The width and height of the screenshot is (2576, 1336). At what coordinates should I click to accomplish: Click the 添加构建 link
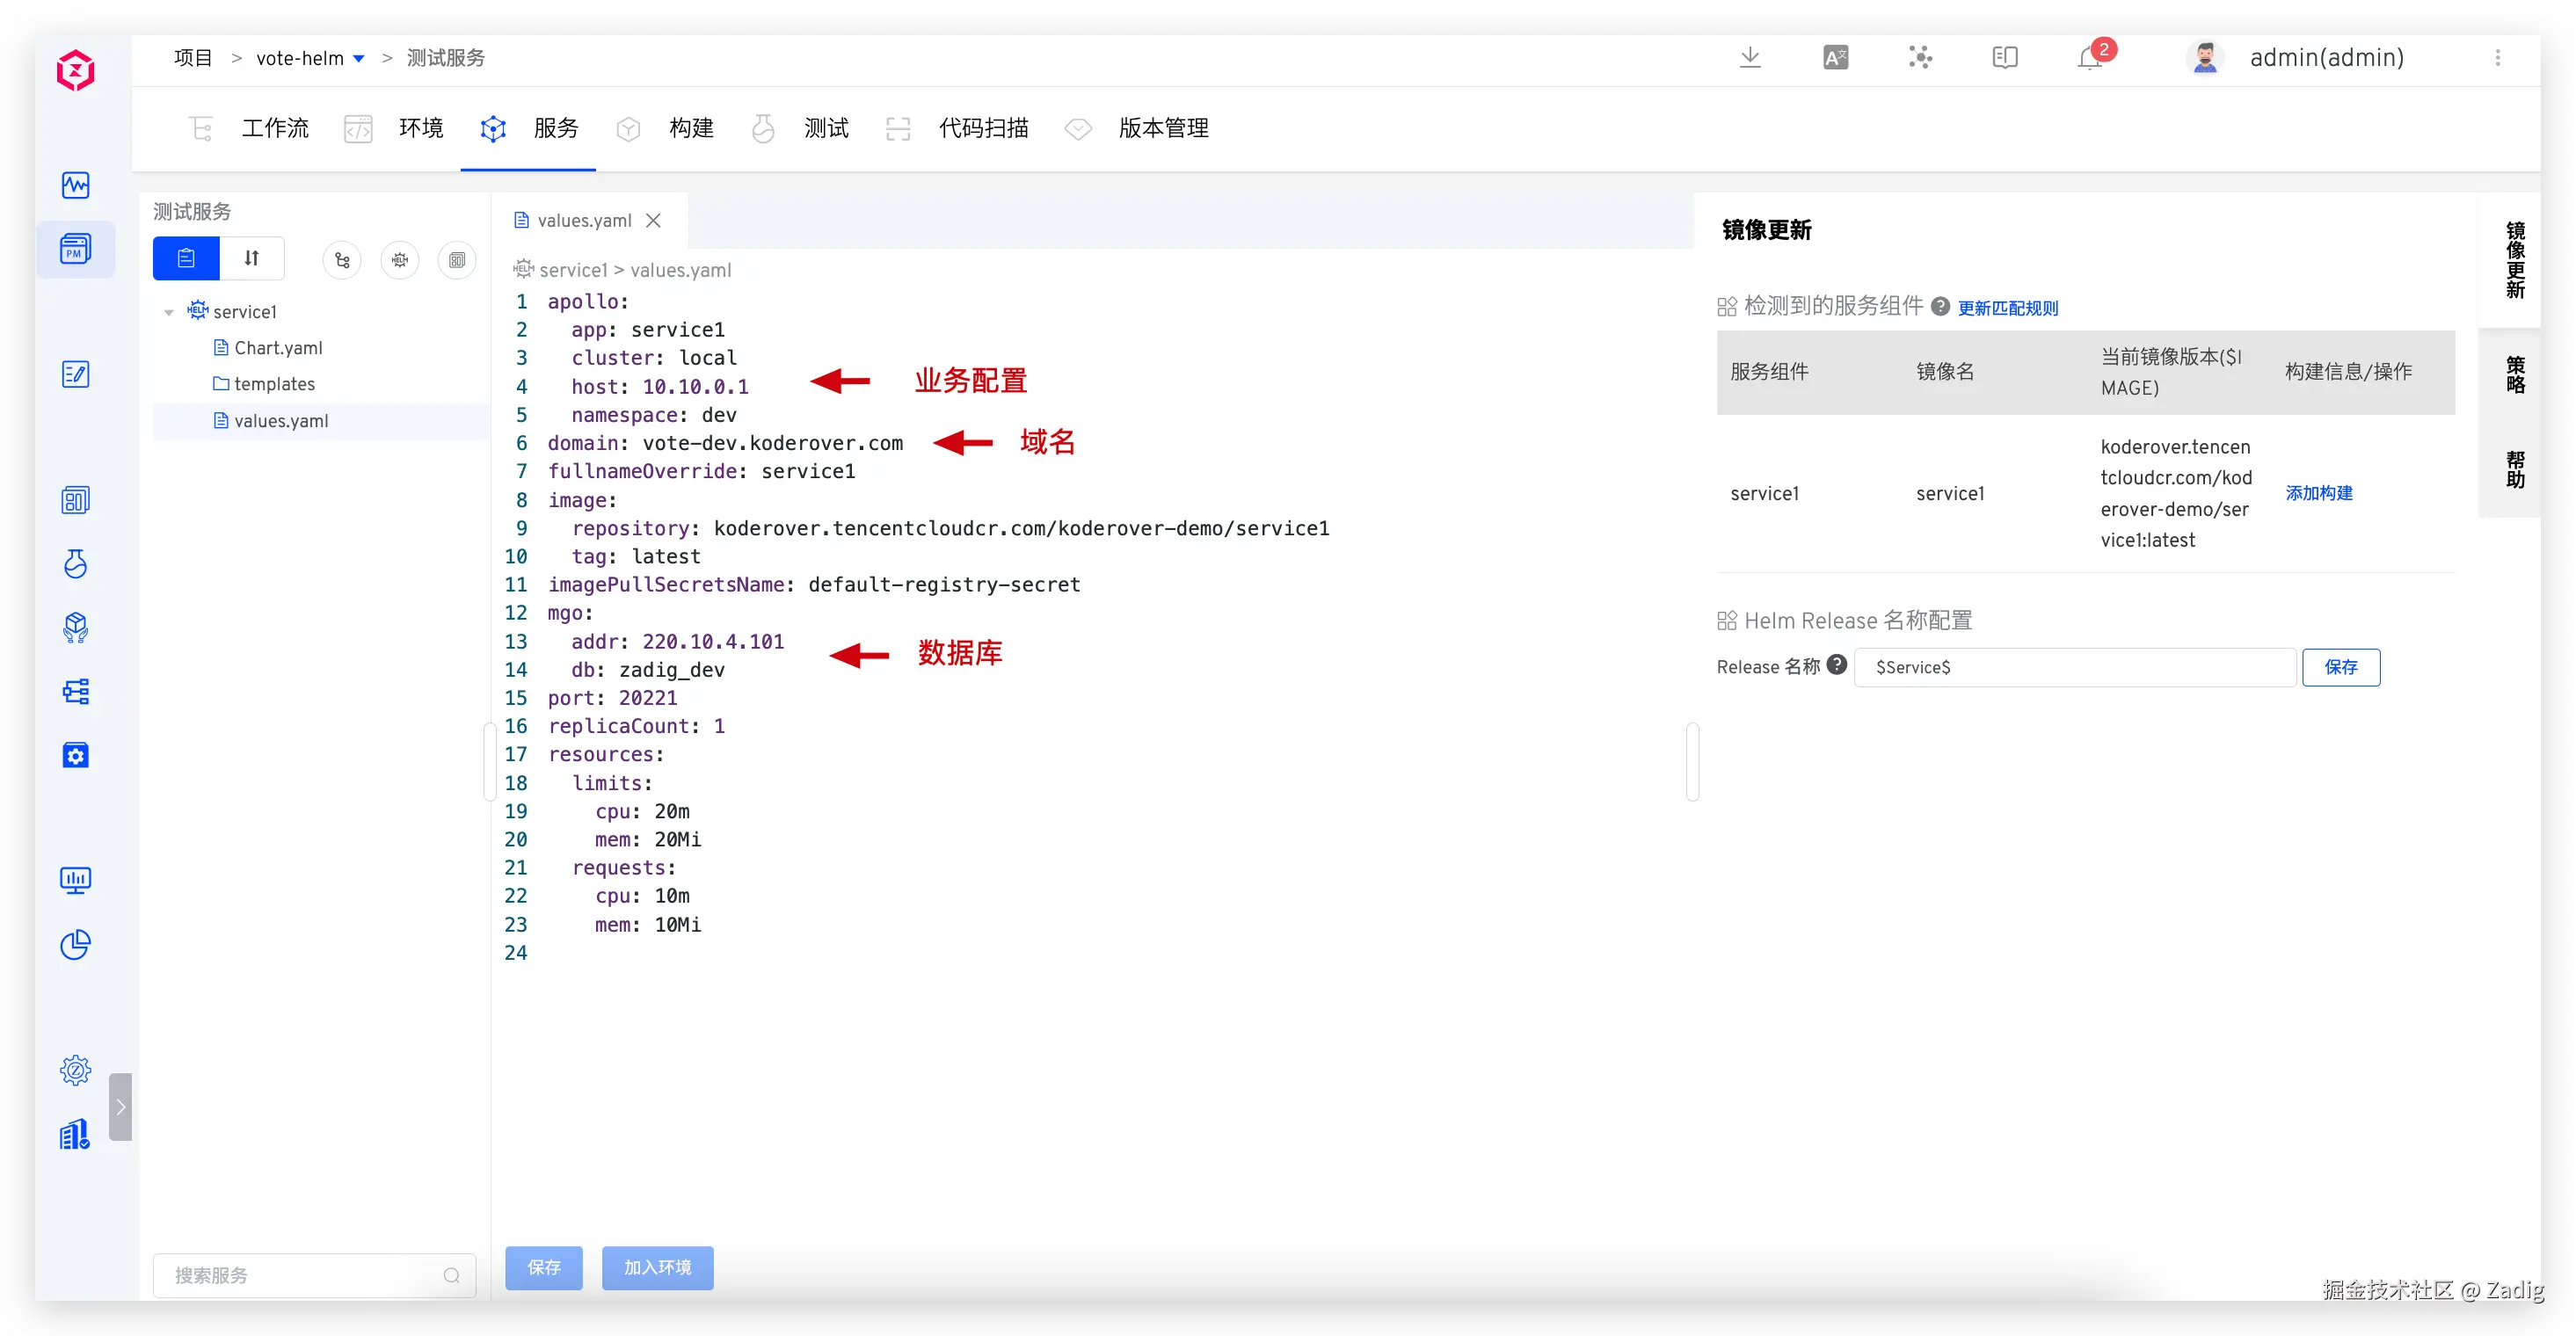pyautogui.click(x=2318, y=493)
